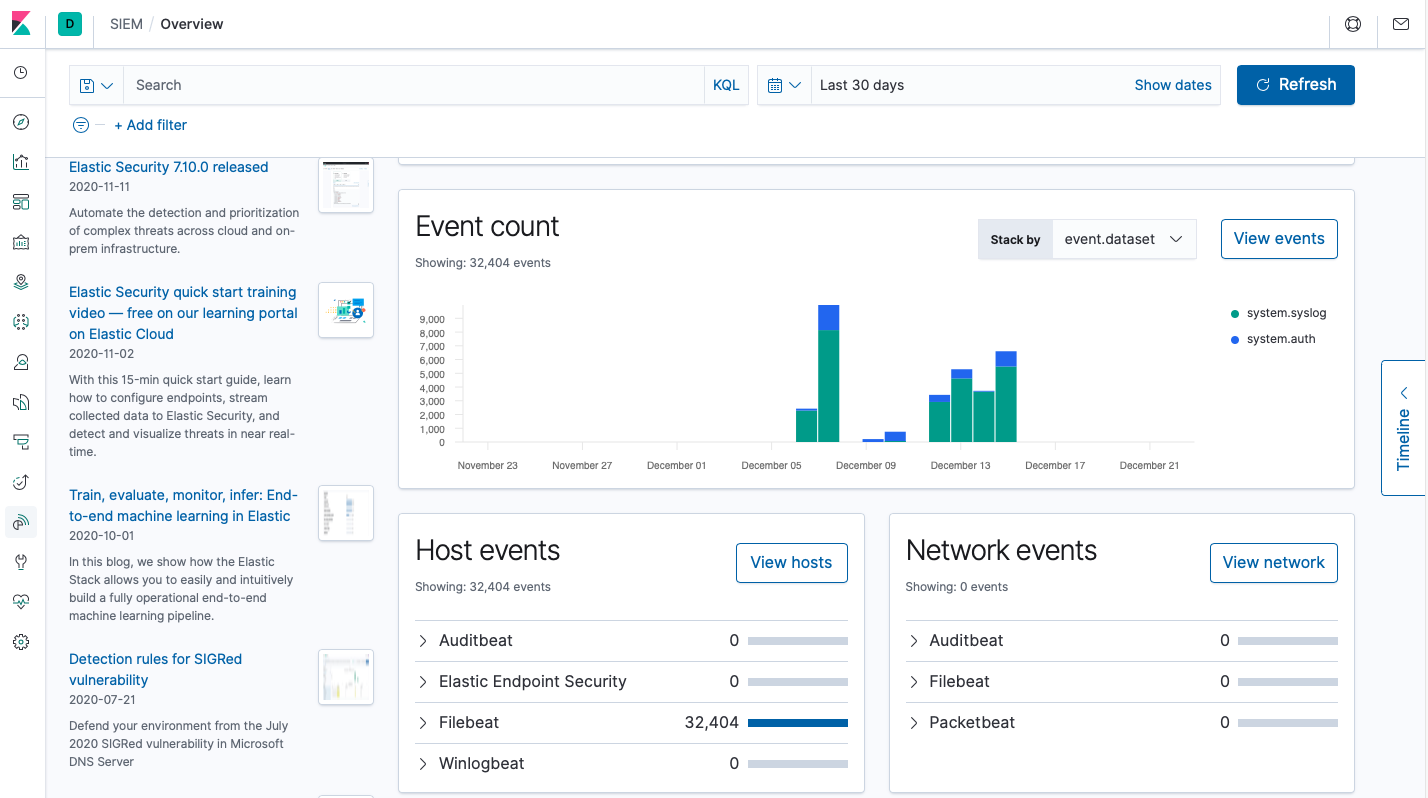
Task: Click the December 13 axis label
Action: click(960, 466)
